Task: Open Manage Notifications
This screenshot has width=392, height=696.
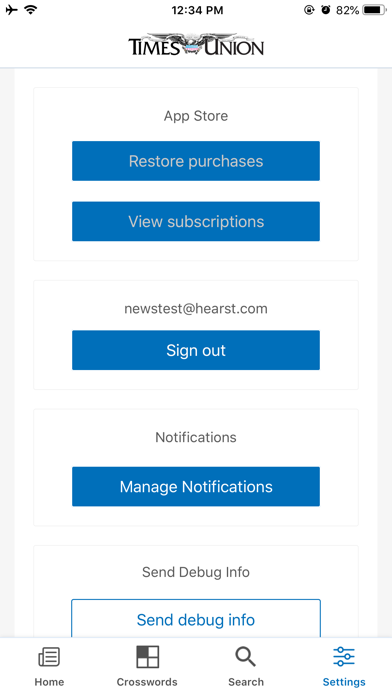Action: [196, 486]
